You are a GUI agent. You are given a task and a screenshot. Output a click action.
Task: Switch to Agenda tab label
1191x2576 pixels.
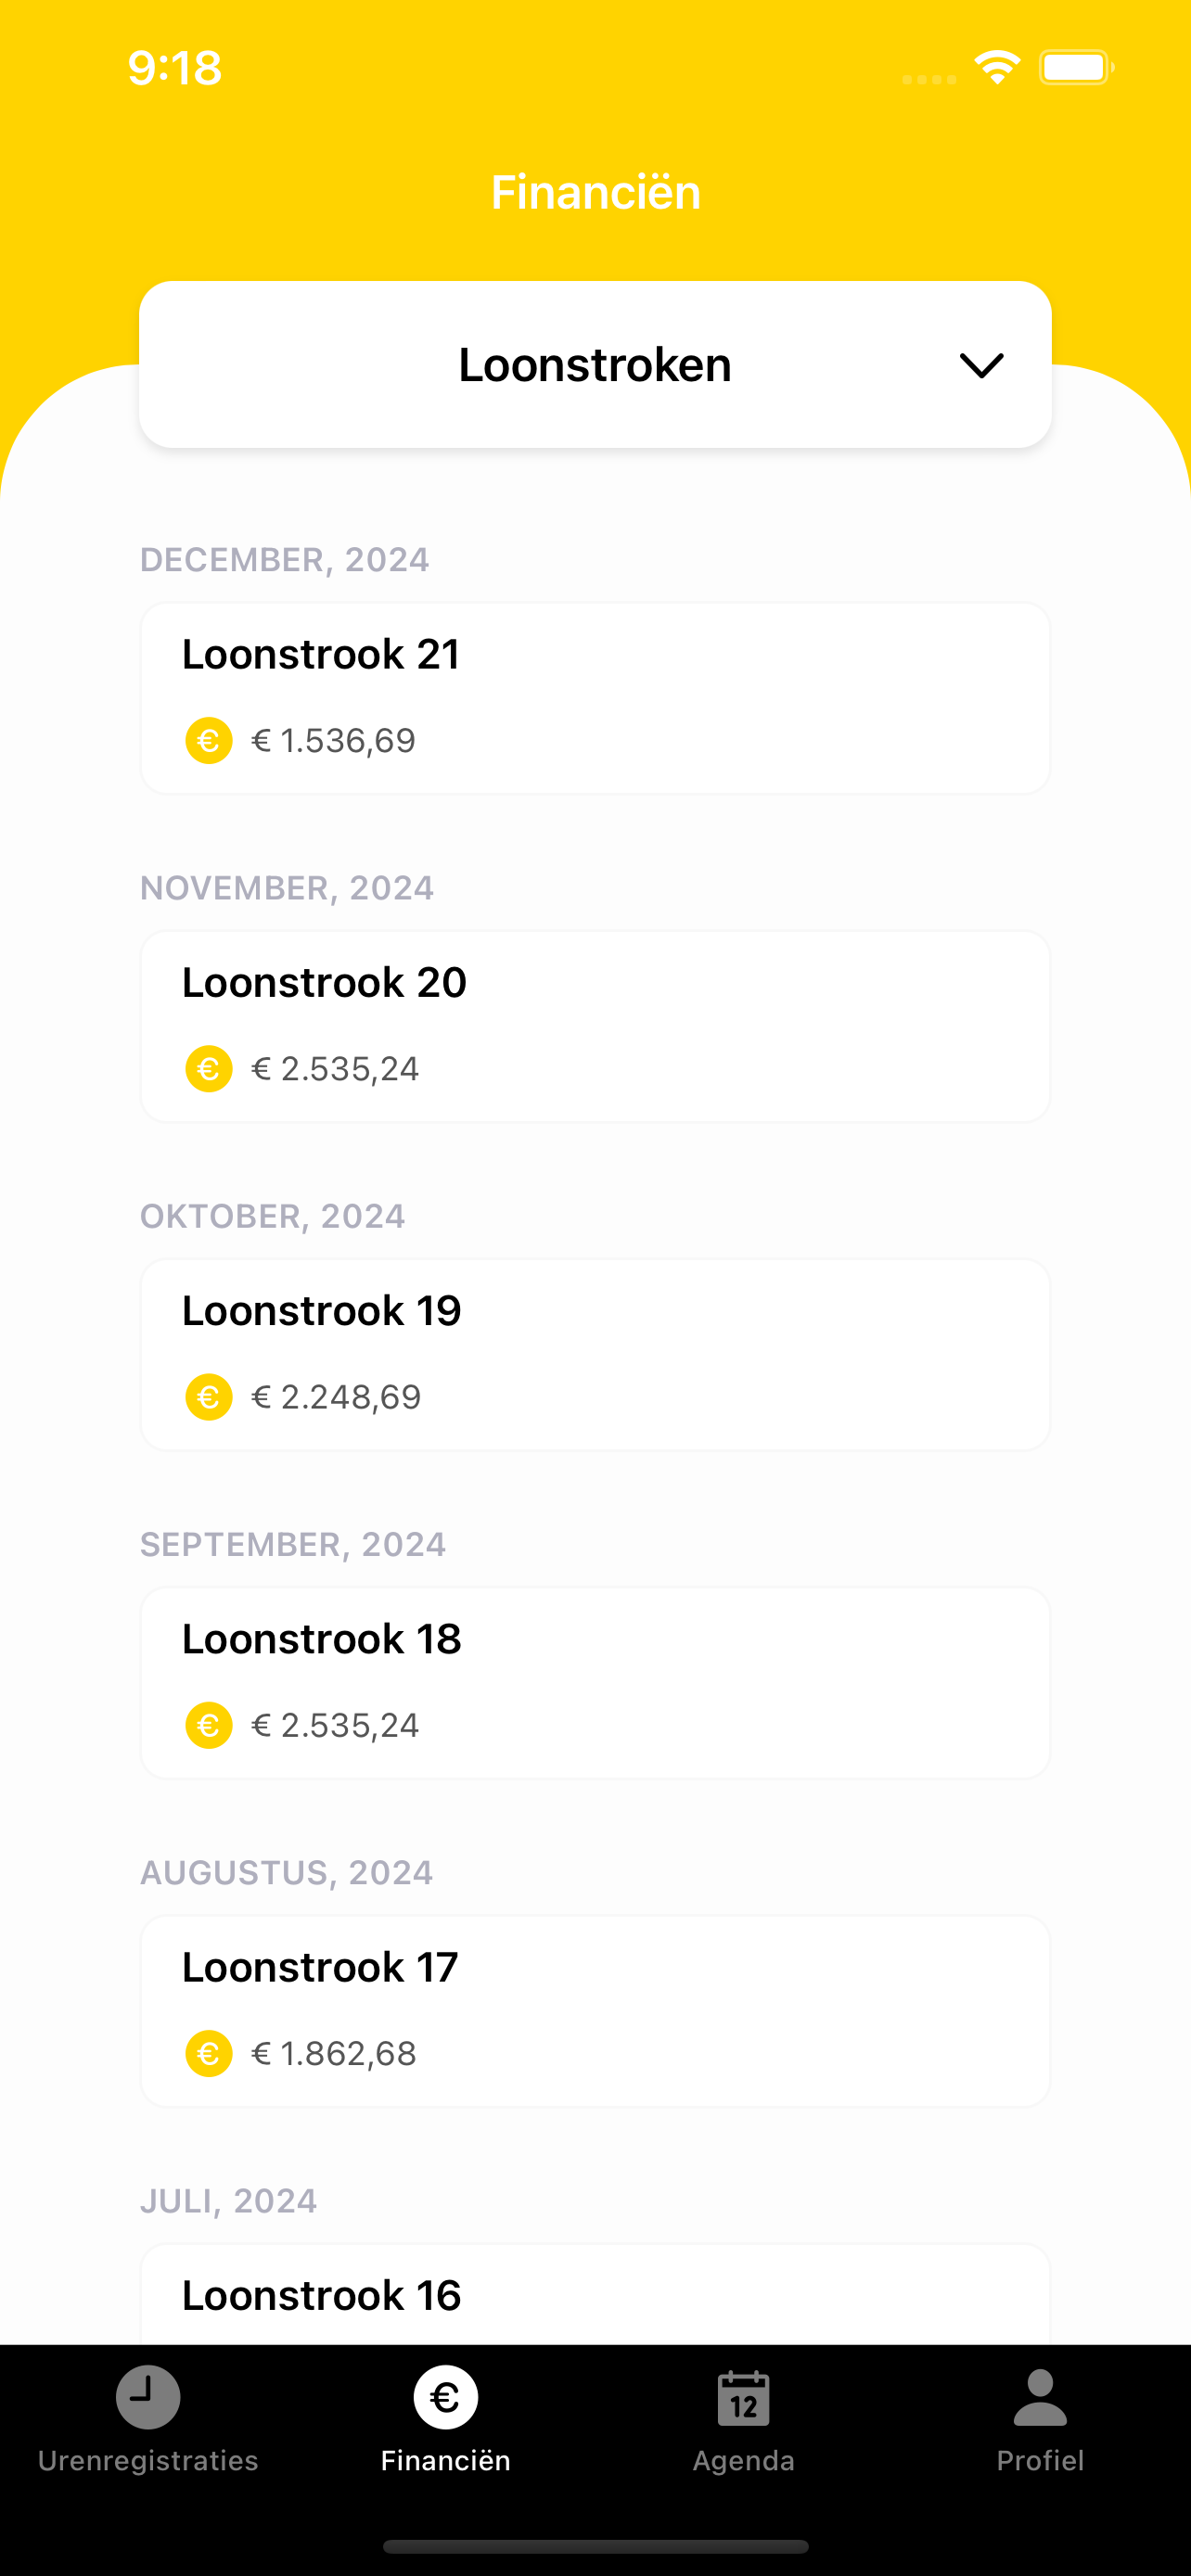tap(743, 2460)
